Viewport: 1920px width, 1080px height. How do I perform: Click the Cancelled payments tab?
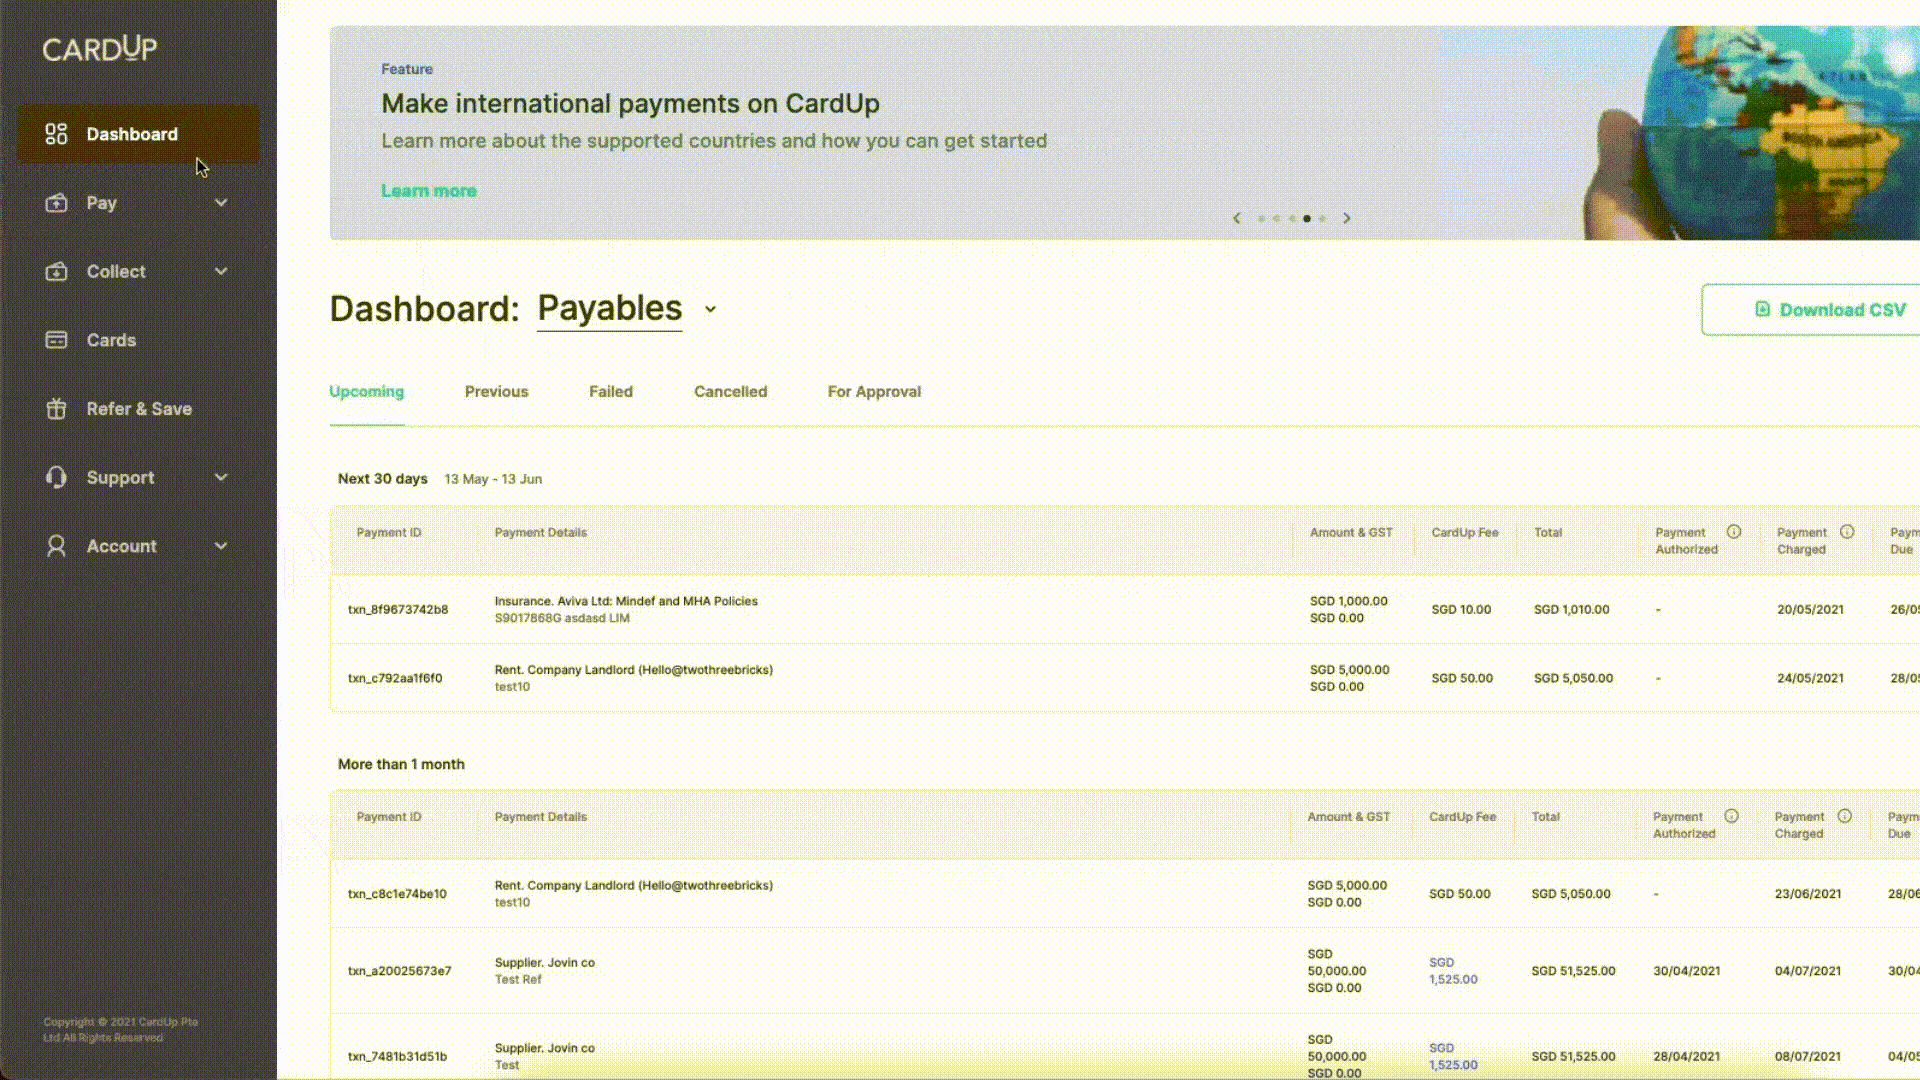coord(731,392)
